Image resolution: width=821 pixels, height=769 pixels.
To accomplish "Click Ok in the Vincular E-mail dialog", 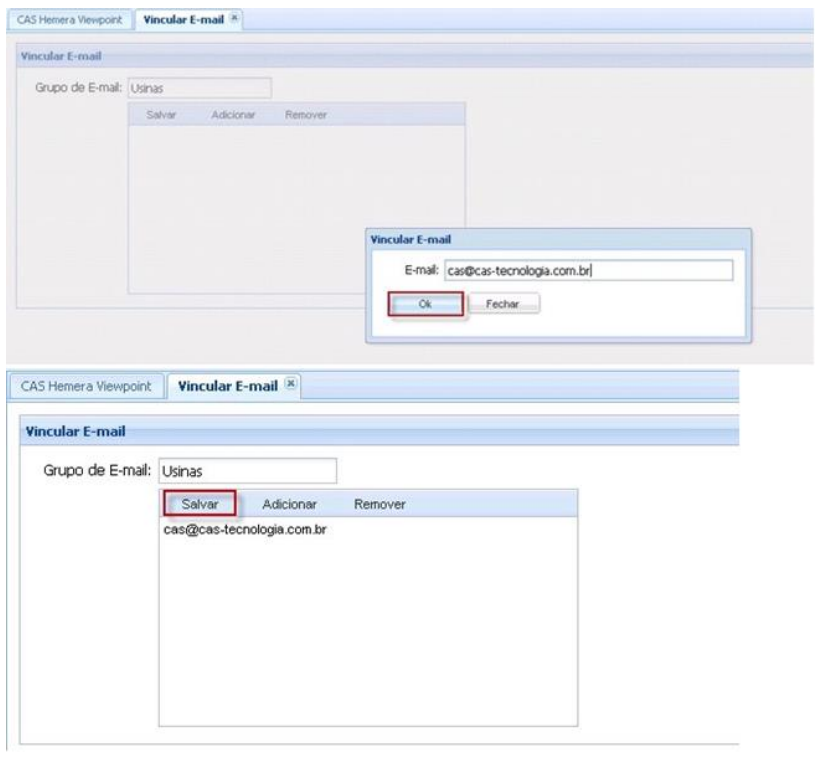I will click(426, 303).
